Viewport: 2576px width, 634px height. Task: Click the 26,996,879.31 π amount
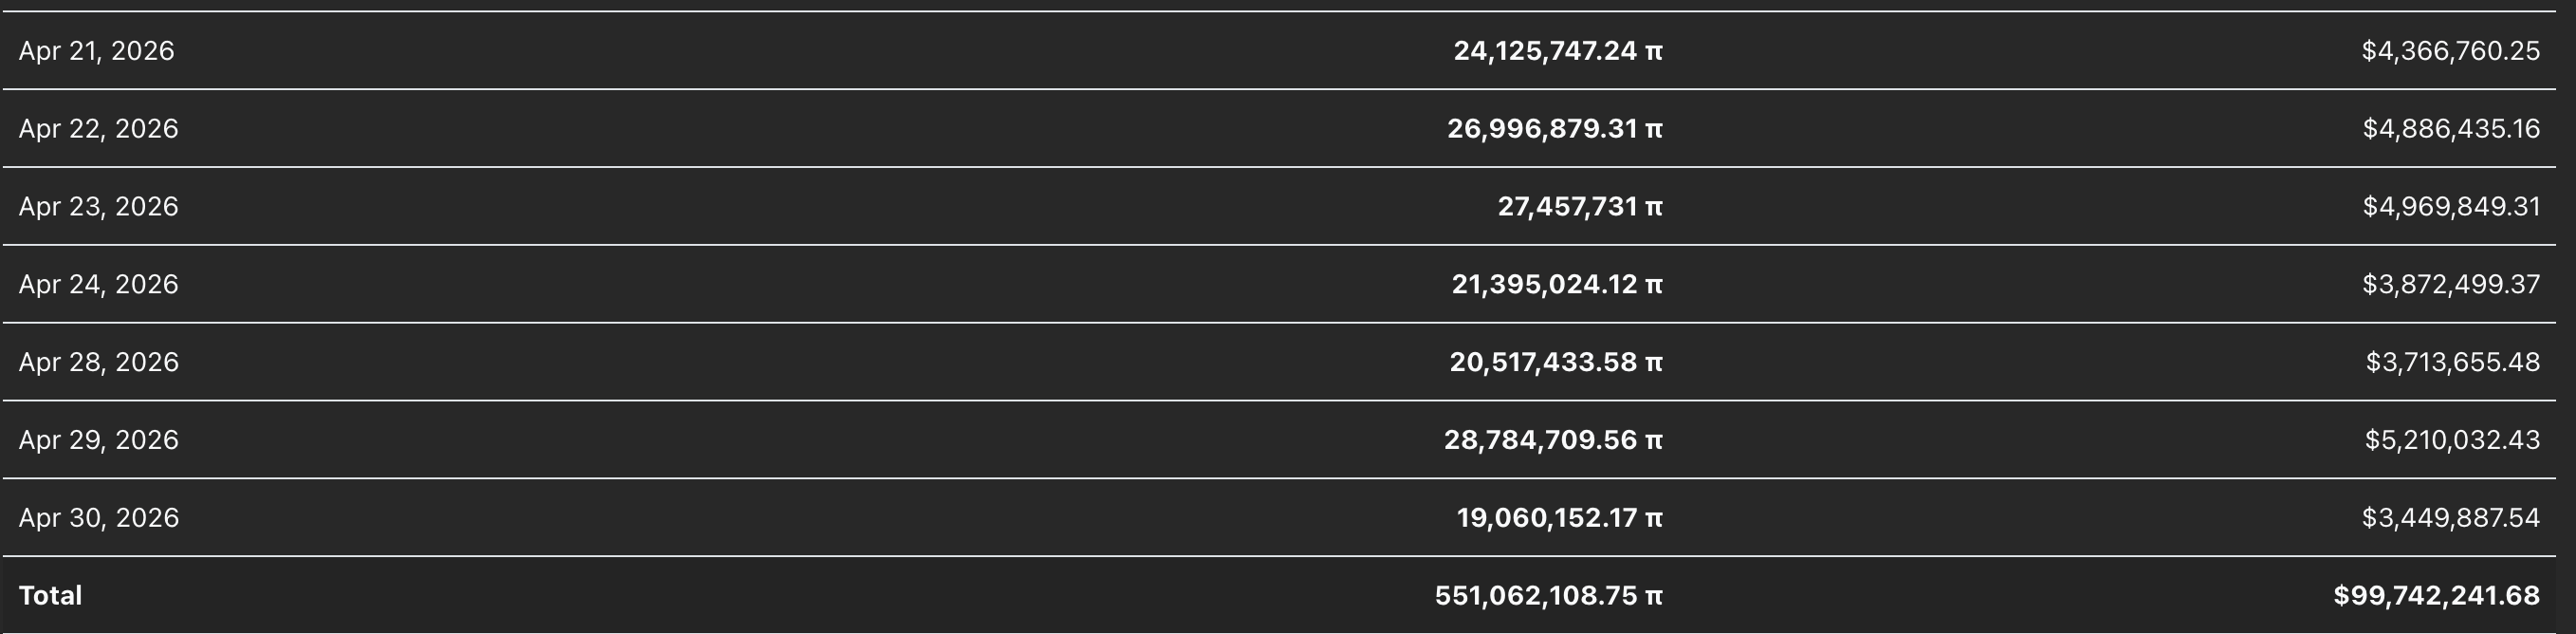pos(1555,129)
